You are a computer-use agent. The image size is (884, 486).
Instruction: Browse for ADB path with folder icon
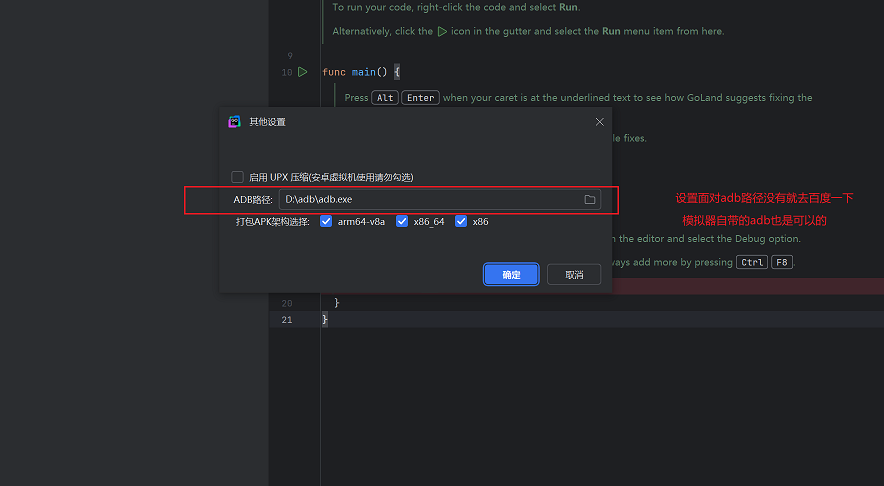590,200
